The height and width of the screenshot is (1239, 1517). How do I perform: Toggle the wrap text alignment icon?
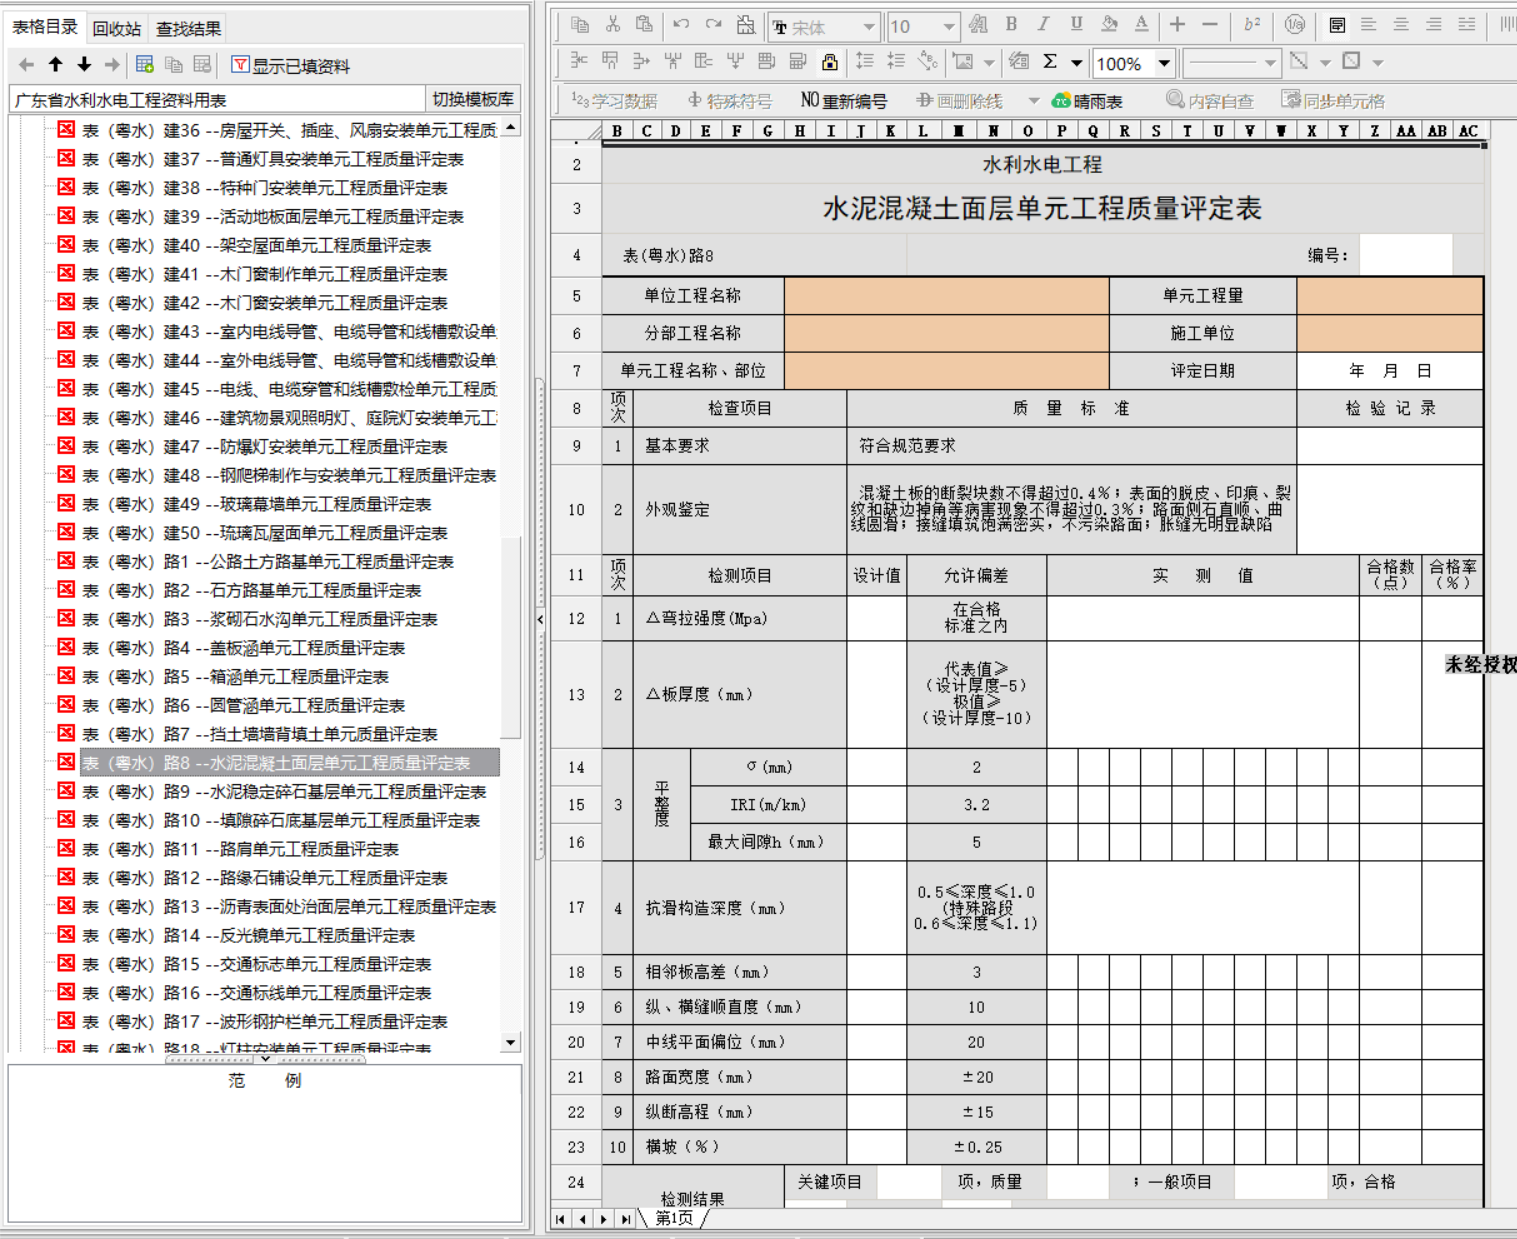click(x=1337, y=25)
